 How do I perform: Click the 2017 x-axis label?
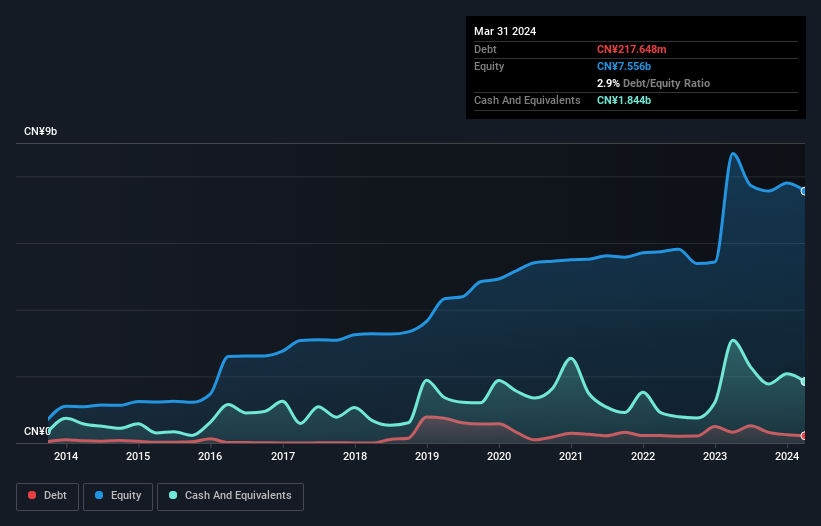point(283,456)
